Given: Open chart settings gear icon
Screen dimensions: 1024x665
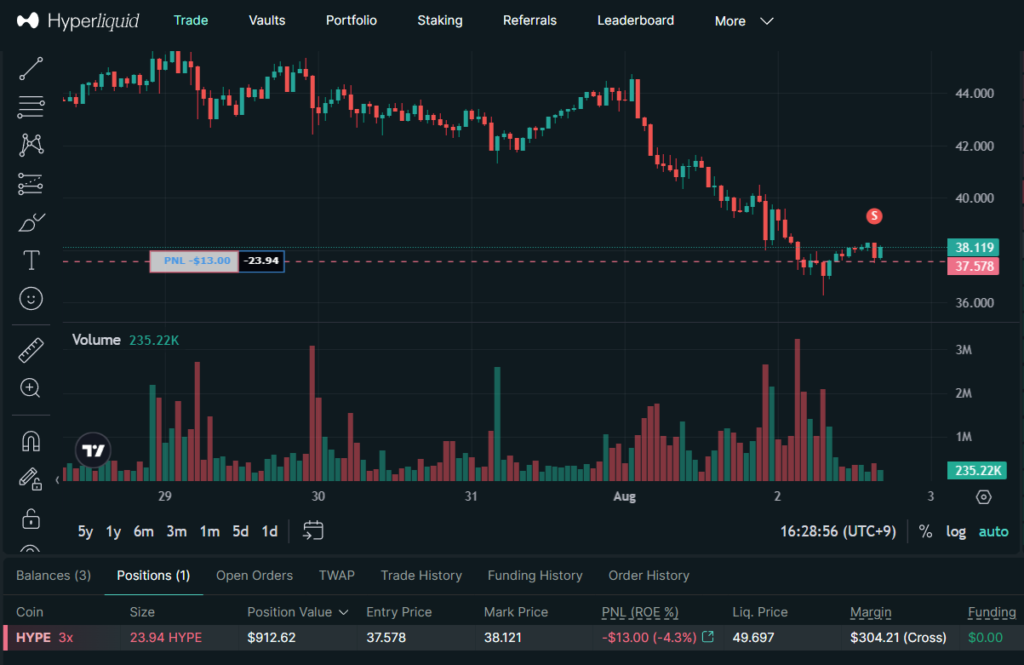Looking at the screenshot, I should pyautogui.click(x=984, y=497).
